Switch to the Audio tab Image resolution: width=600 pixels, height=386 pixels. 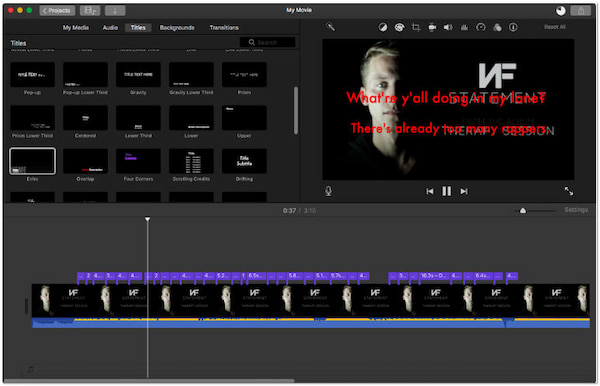pos(110,28)
